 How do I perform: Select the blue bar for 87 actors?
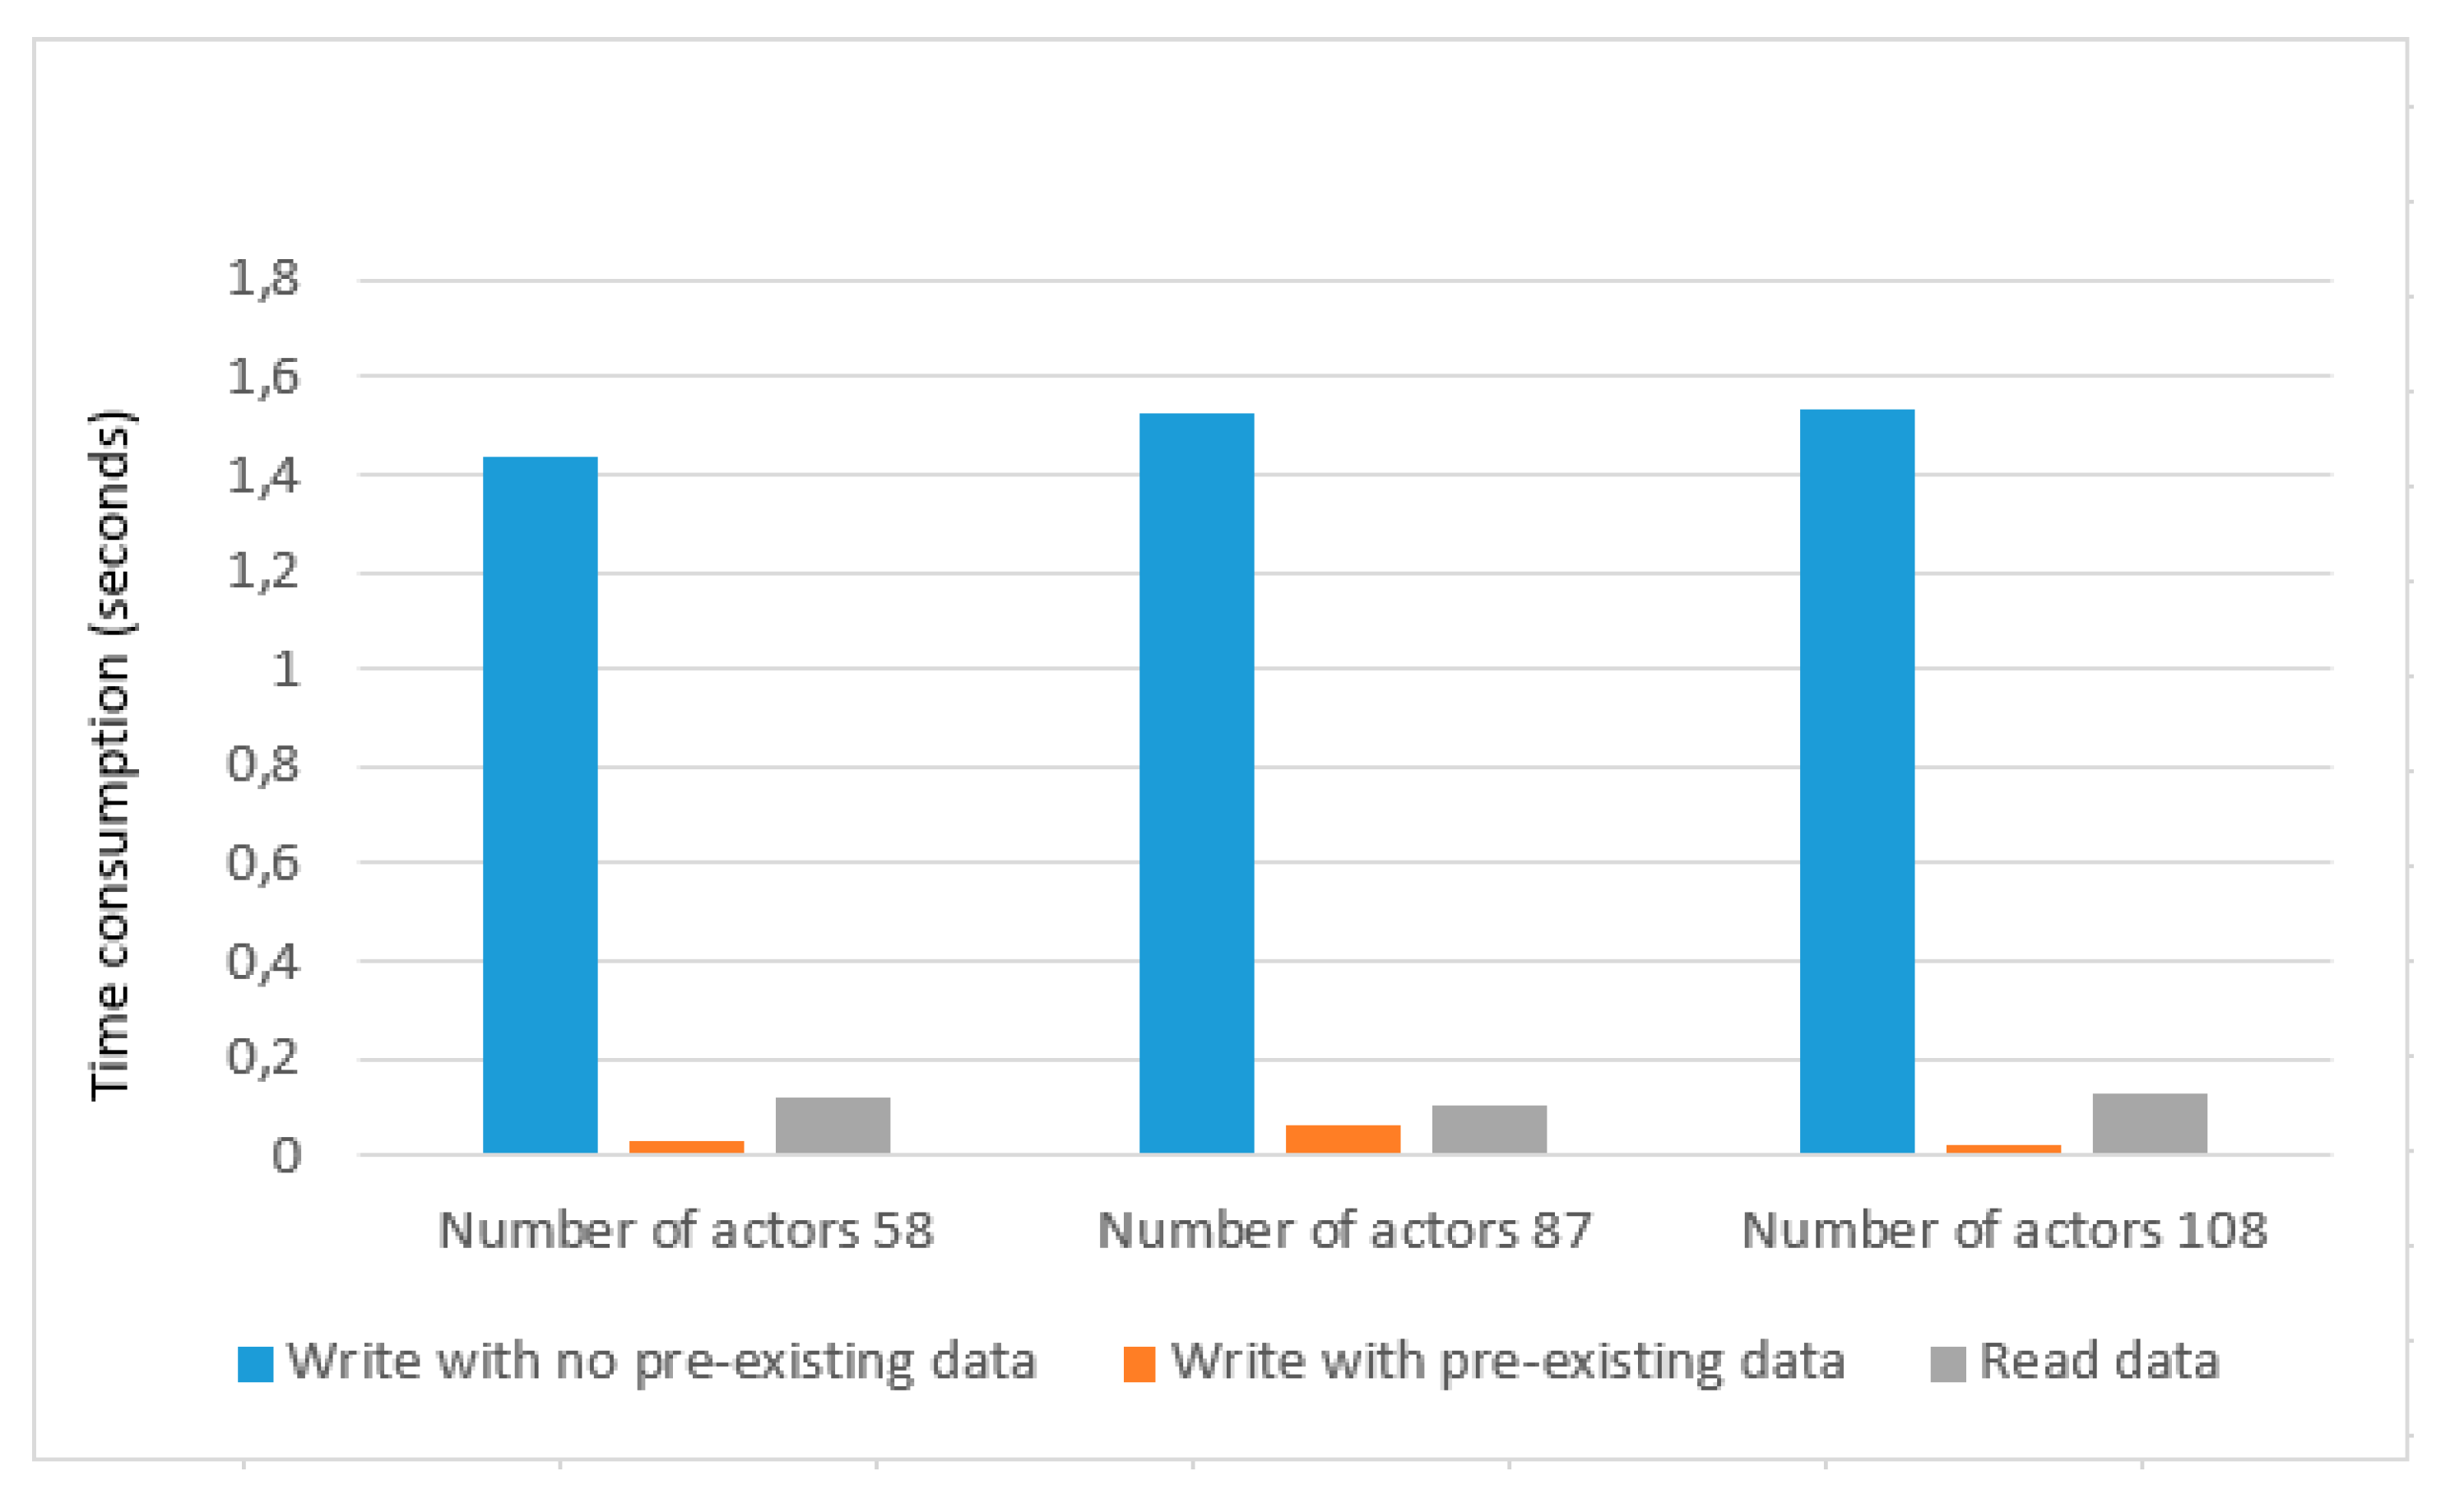tap(1196, 783)
